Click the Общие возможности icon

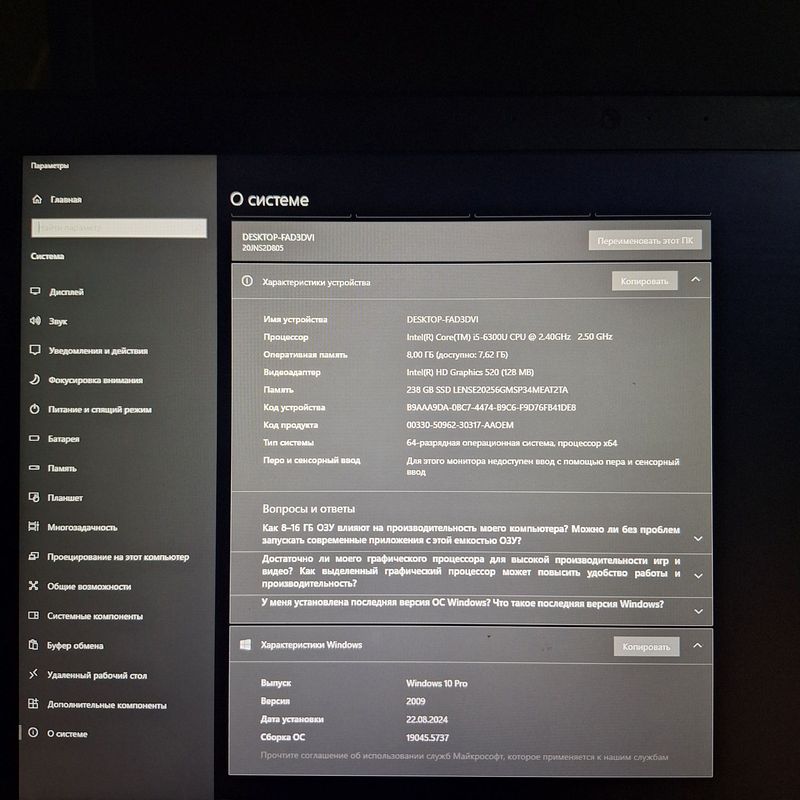(34, 586)
